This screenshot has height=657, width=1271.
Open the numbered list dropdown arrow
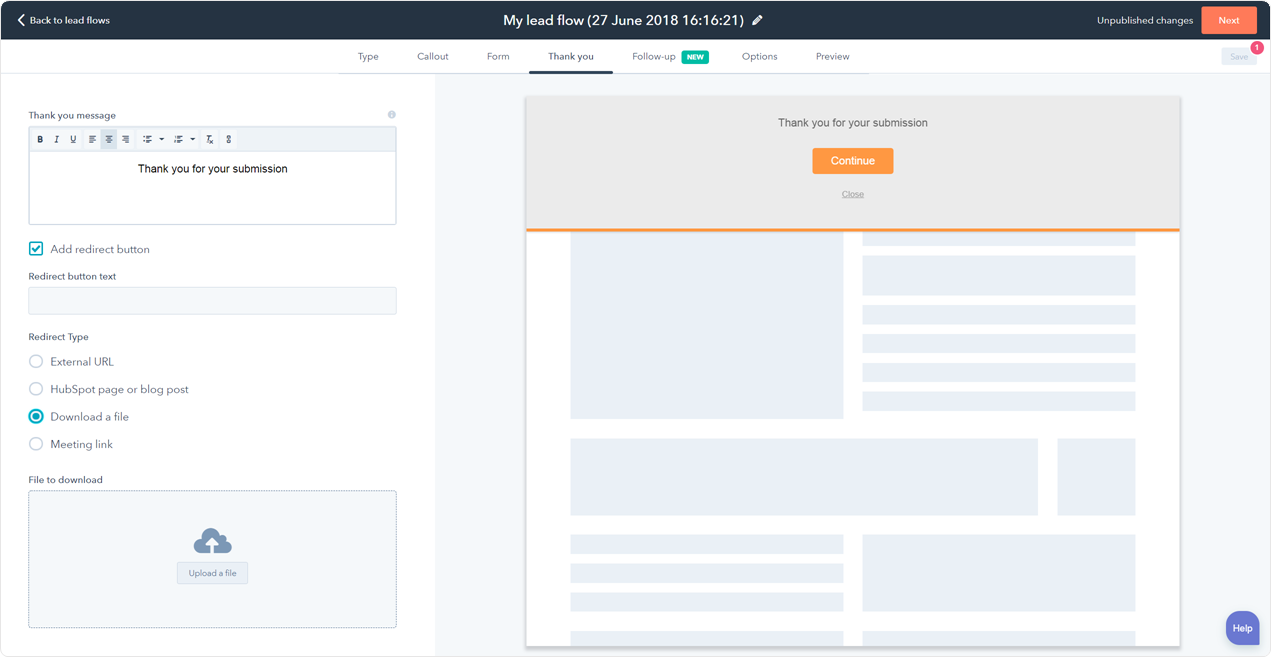click(193, 140)
